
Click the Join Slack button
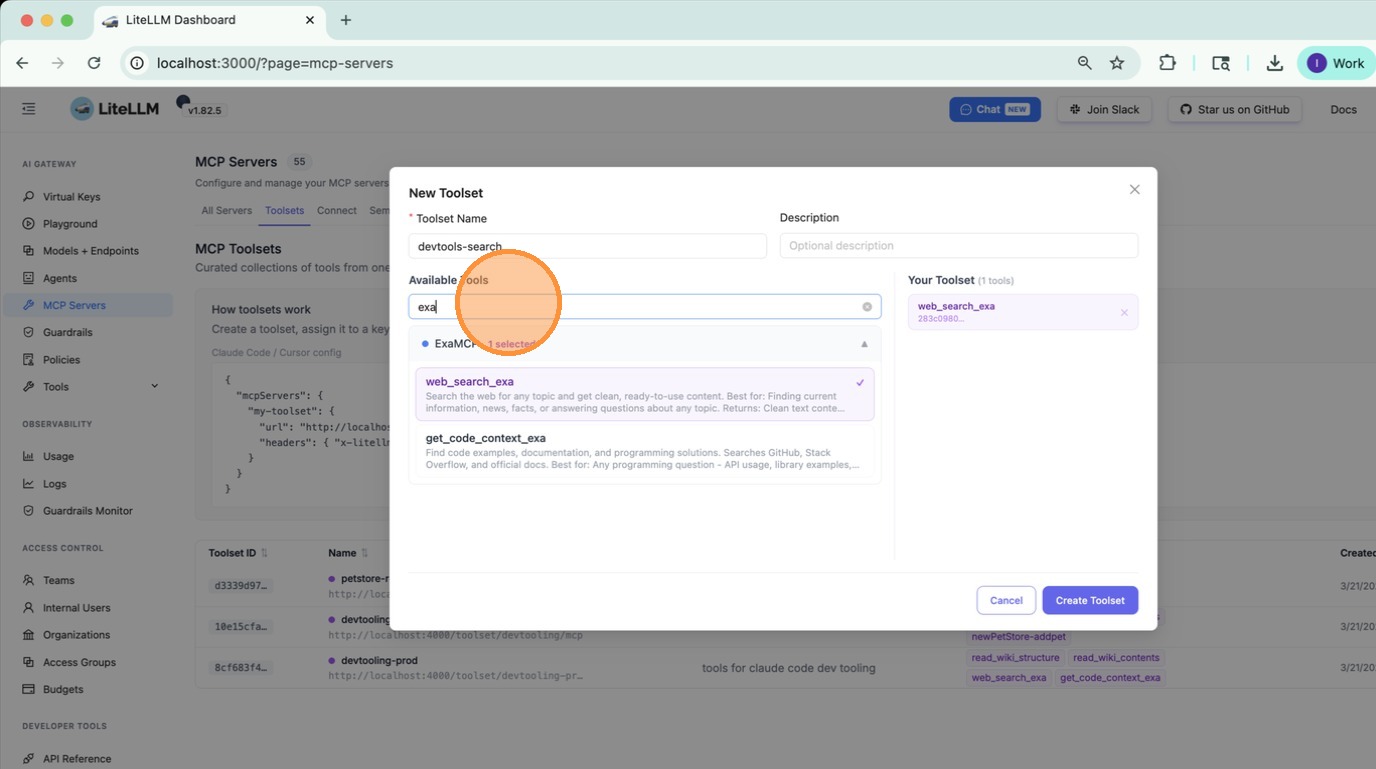click(1105, 109)
